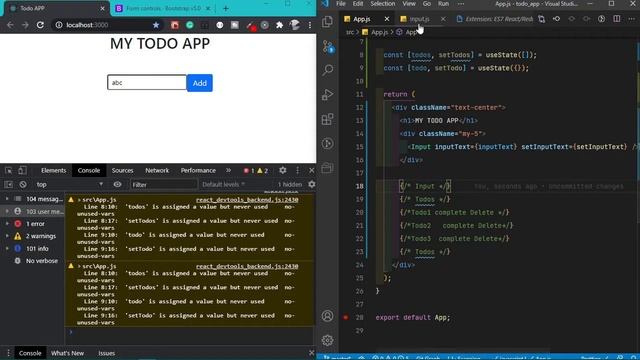Switch to the Elements tab

53,170
